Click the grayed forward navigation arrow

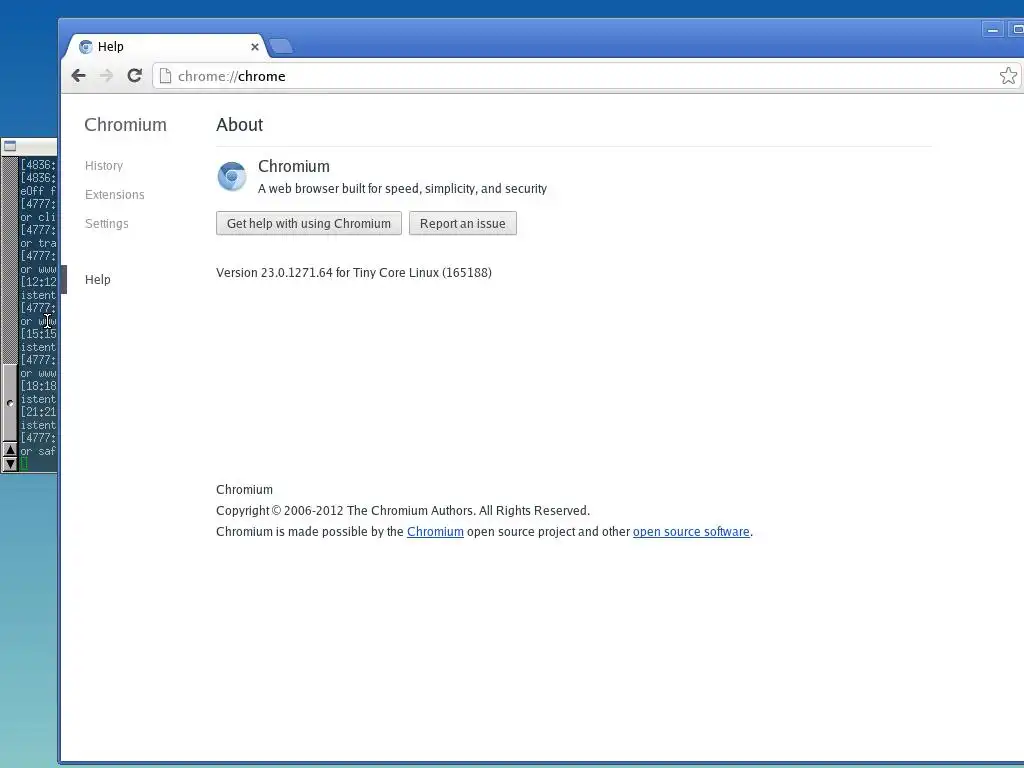(x=106, y=76)
